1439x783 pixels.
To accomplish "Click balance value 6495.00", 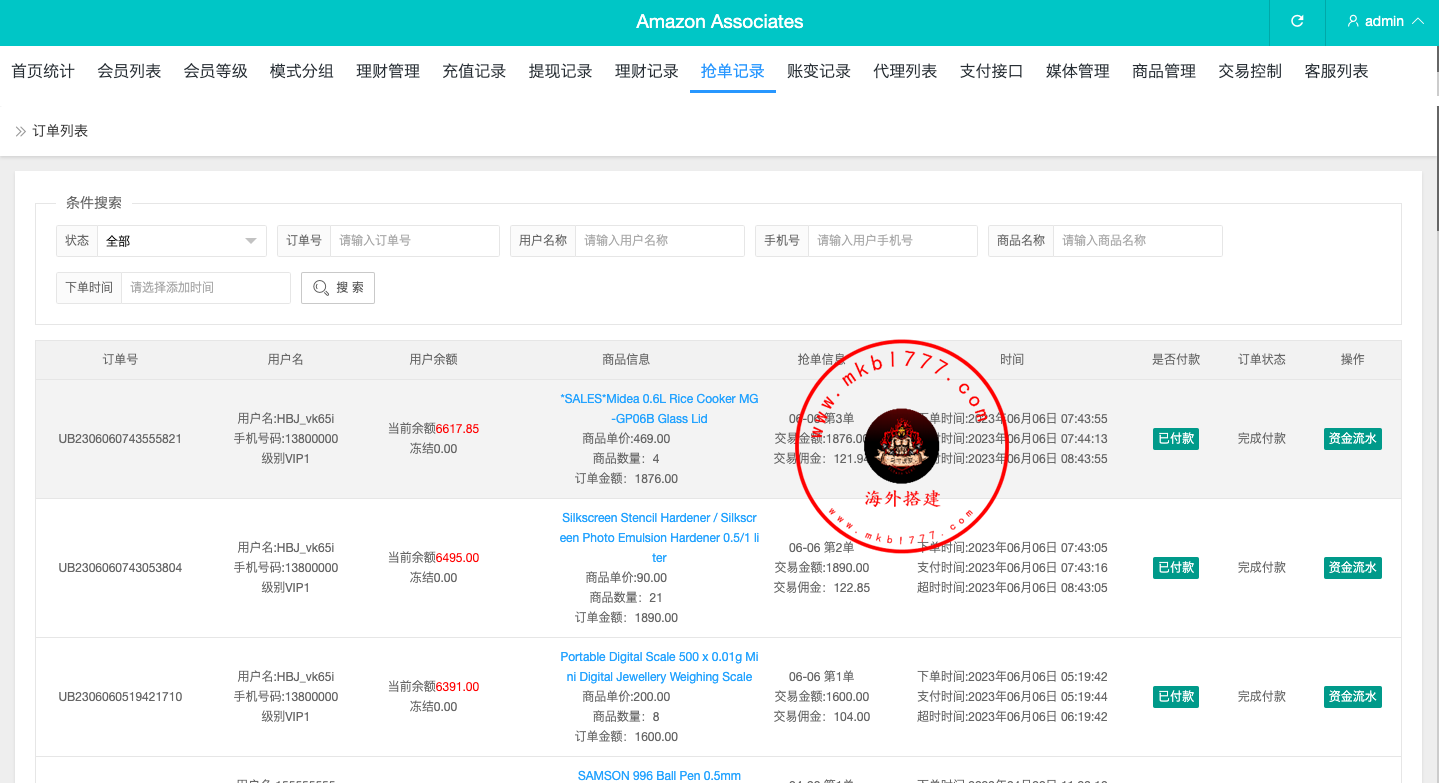I will pyautogui.click(x=457, y=558).
